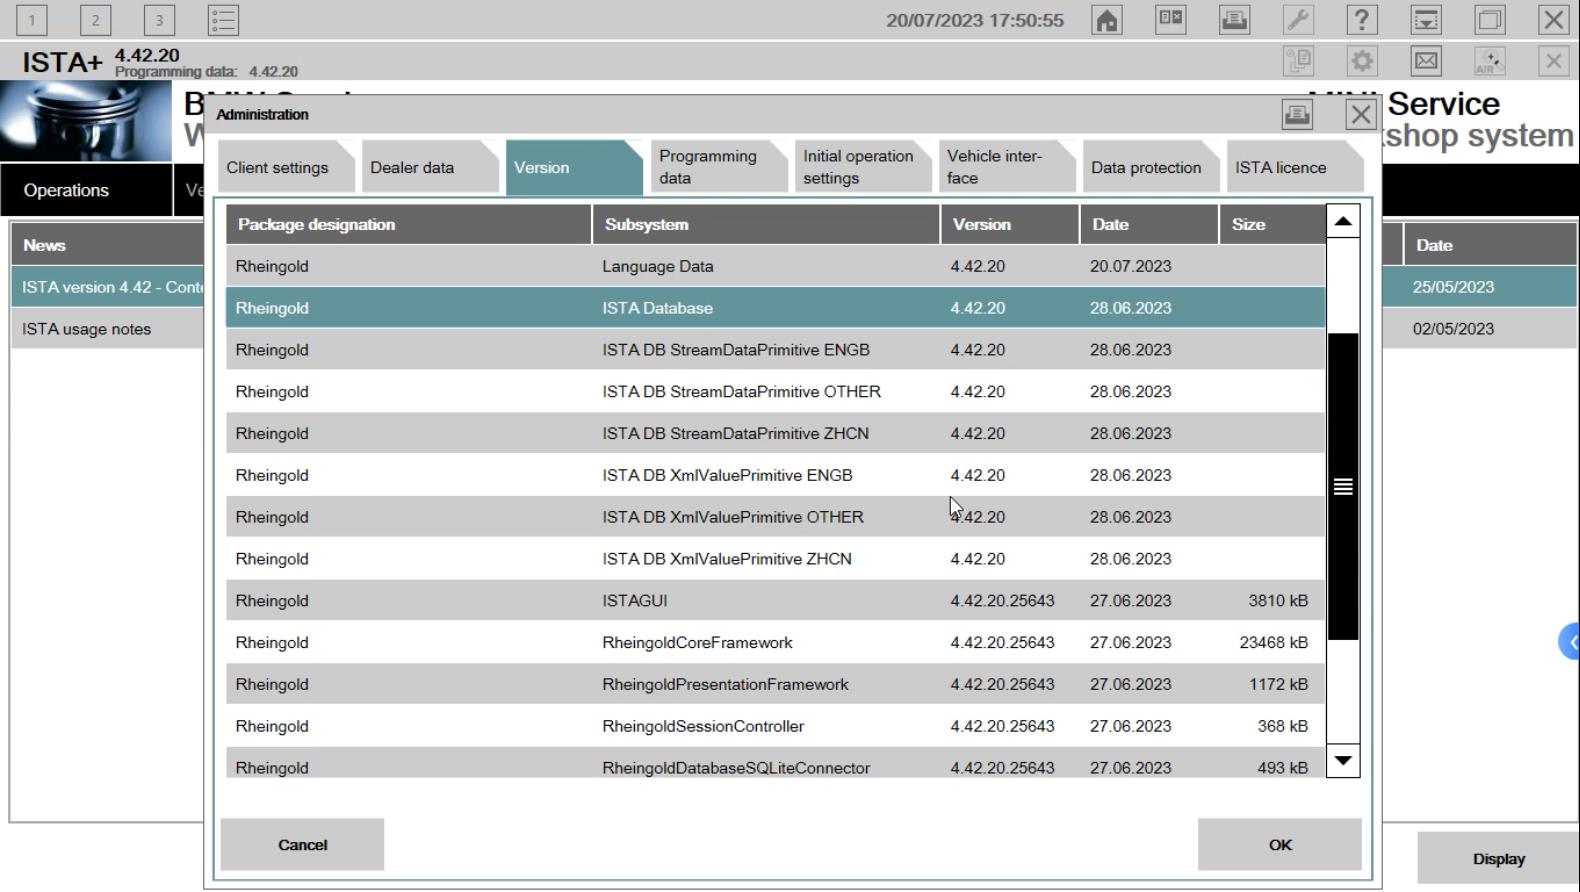Switch to Client settings tab
The image size is (1580, 892).
[x=286, y=167]
